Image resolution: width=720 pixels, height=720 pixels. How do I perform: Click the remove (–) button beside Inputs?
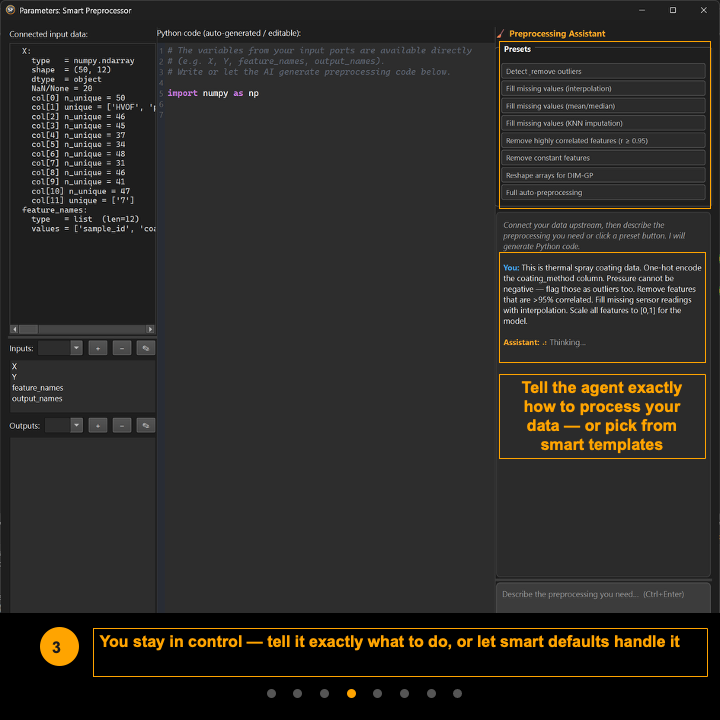click(122, 348)
